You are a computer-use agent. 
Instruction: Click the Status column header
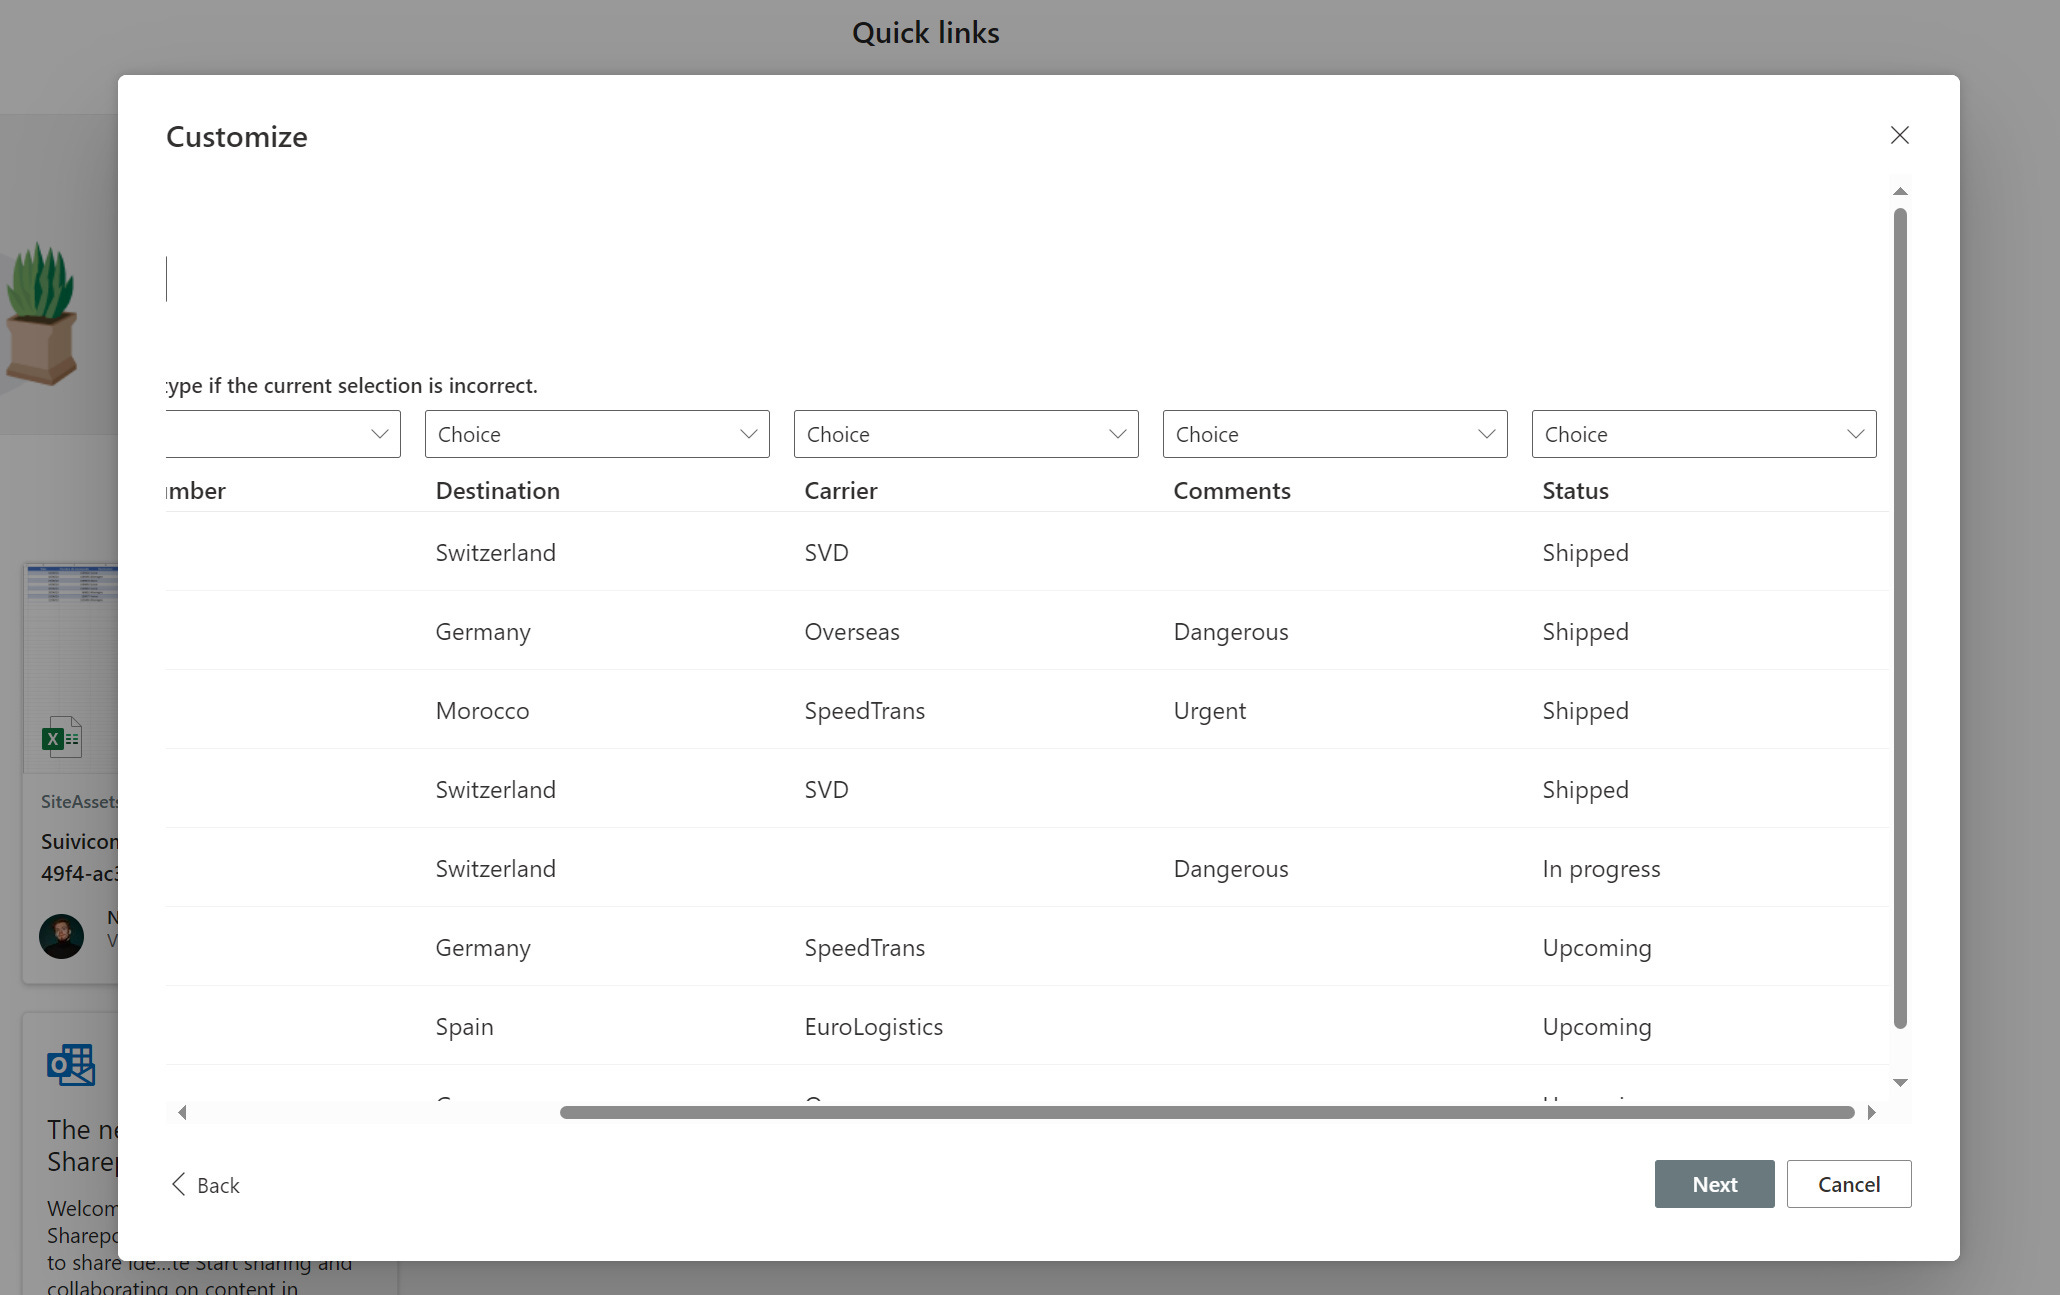pos(1575,490)
